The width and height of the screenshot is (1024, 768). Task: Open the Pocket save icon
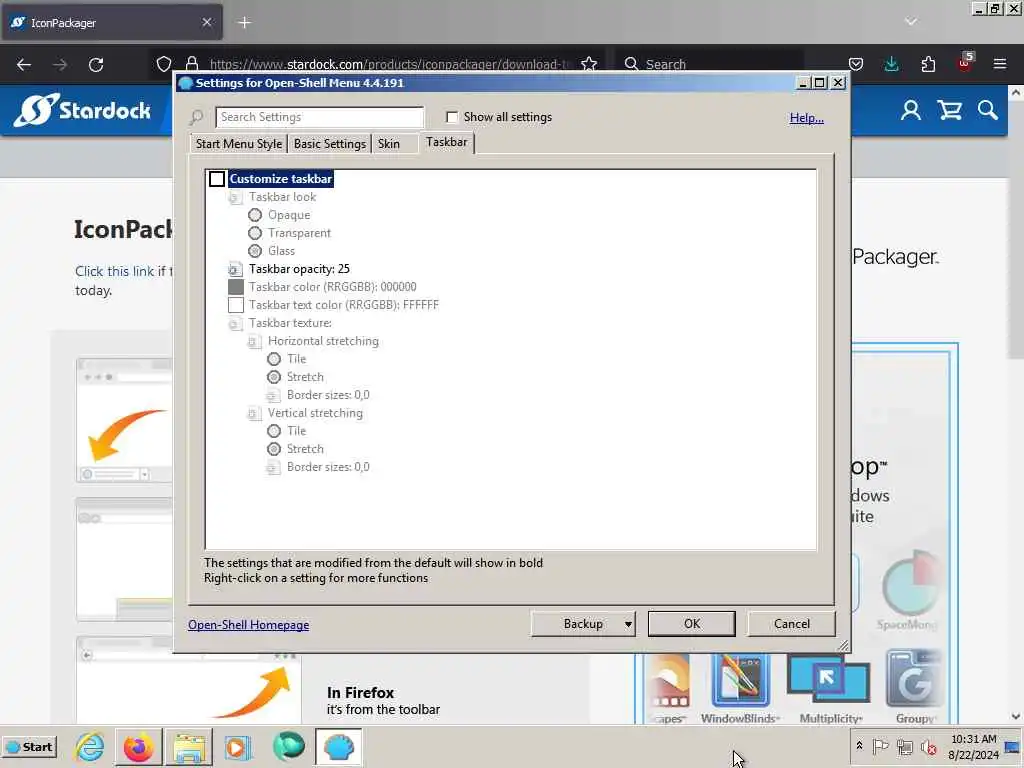tap(856, 64)
